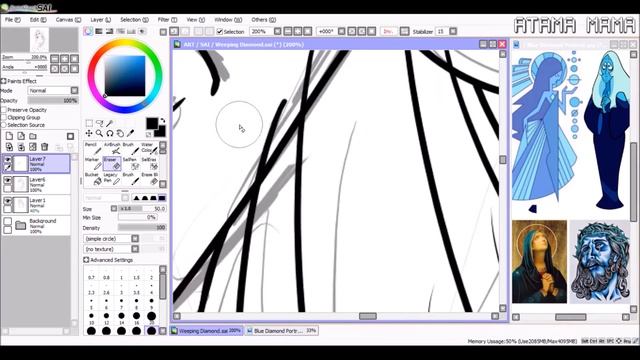Open the Layer menu

point(100,20)
